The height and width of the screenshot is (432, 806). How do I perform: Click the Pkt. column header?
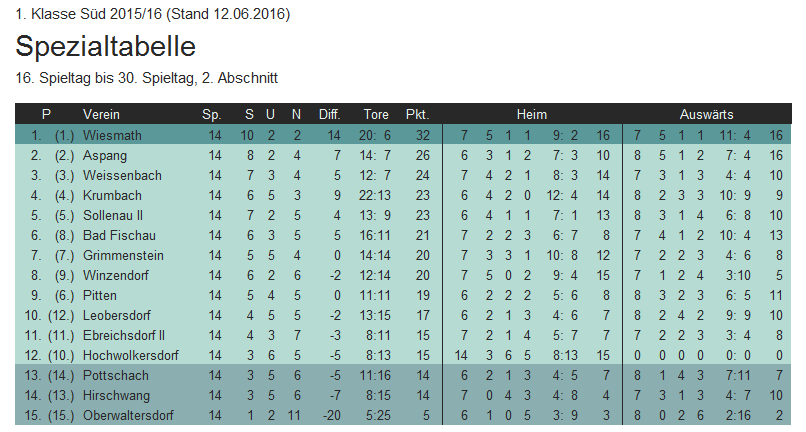point(417,114)
